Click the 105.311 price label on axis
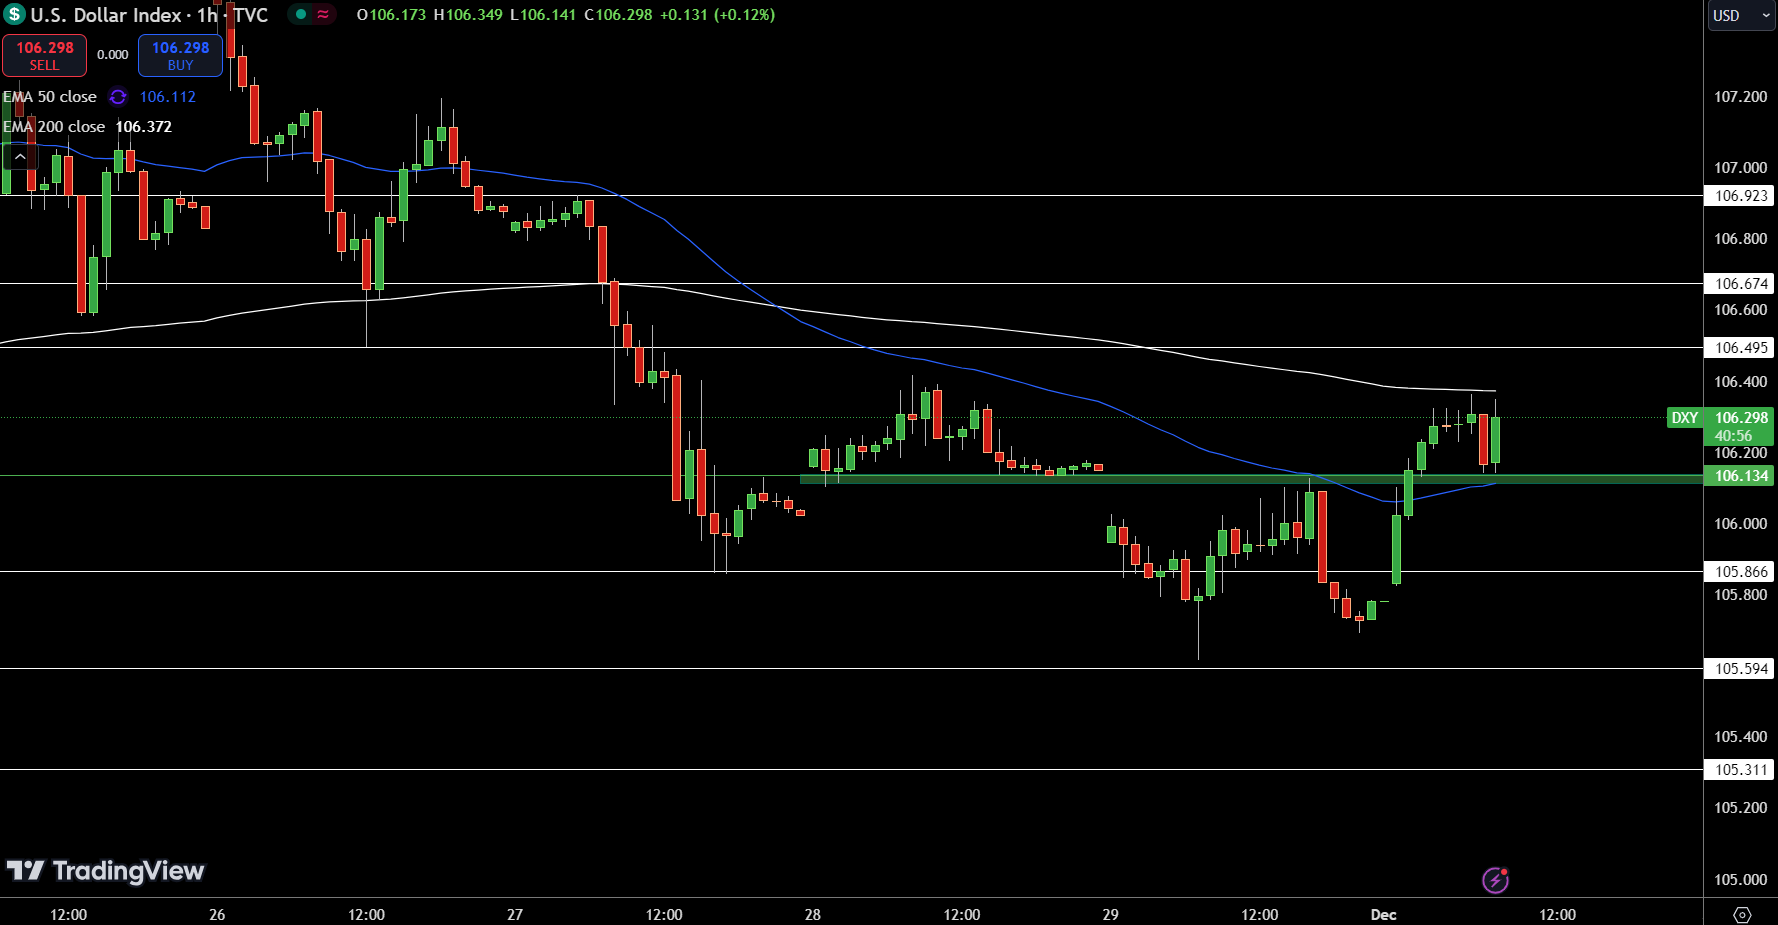The width and height of the screenshot is (1778, 925). [1740, 770]
